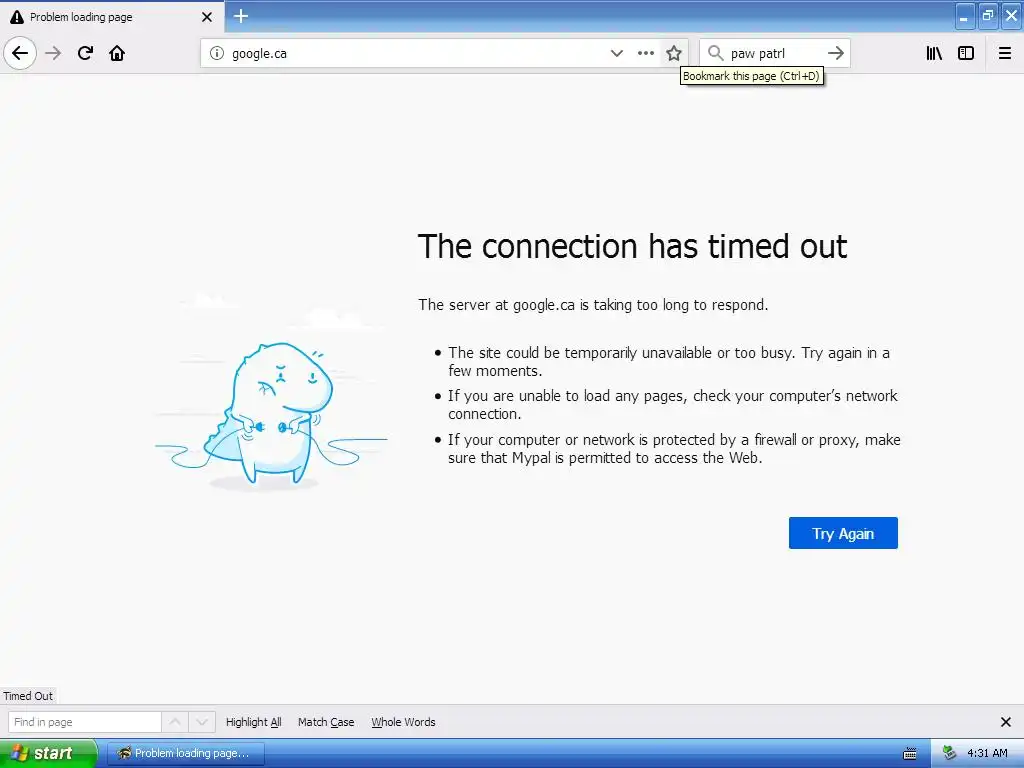This screenshot has height=768, width=1024.
Task: Open the home page
Action: click(x=117, y=53)
